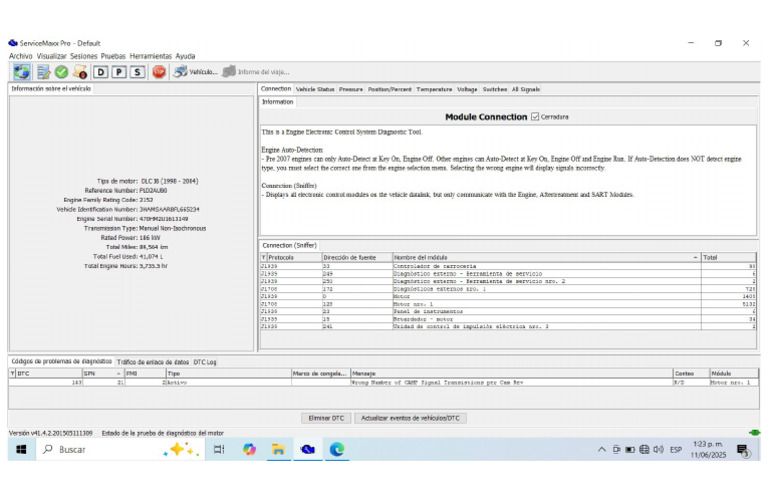Open the Sesiones menu

point(83,56)
